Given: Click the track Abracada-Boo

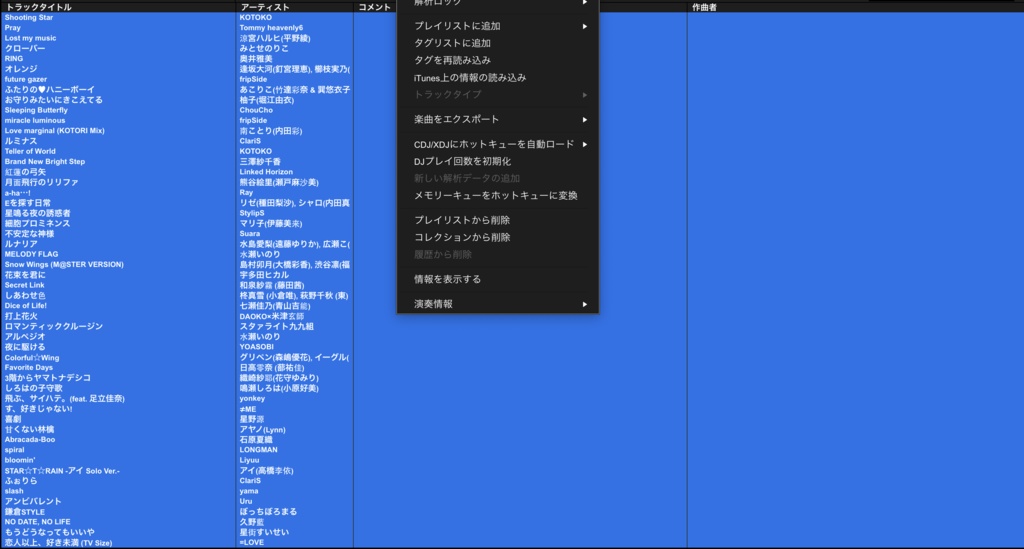Looking at the screenshot, I should pos(29,439).
